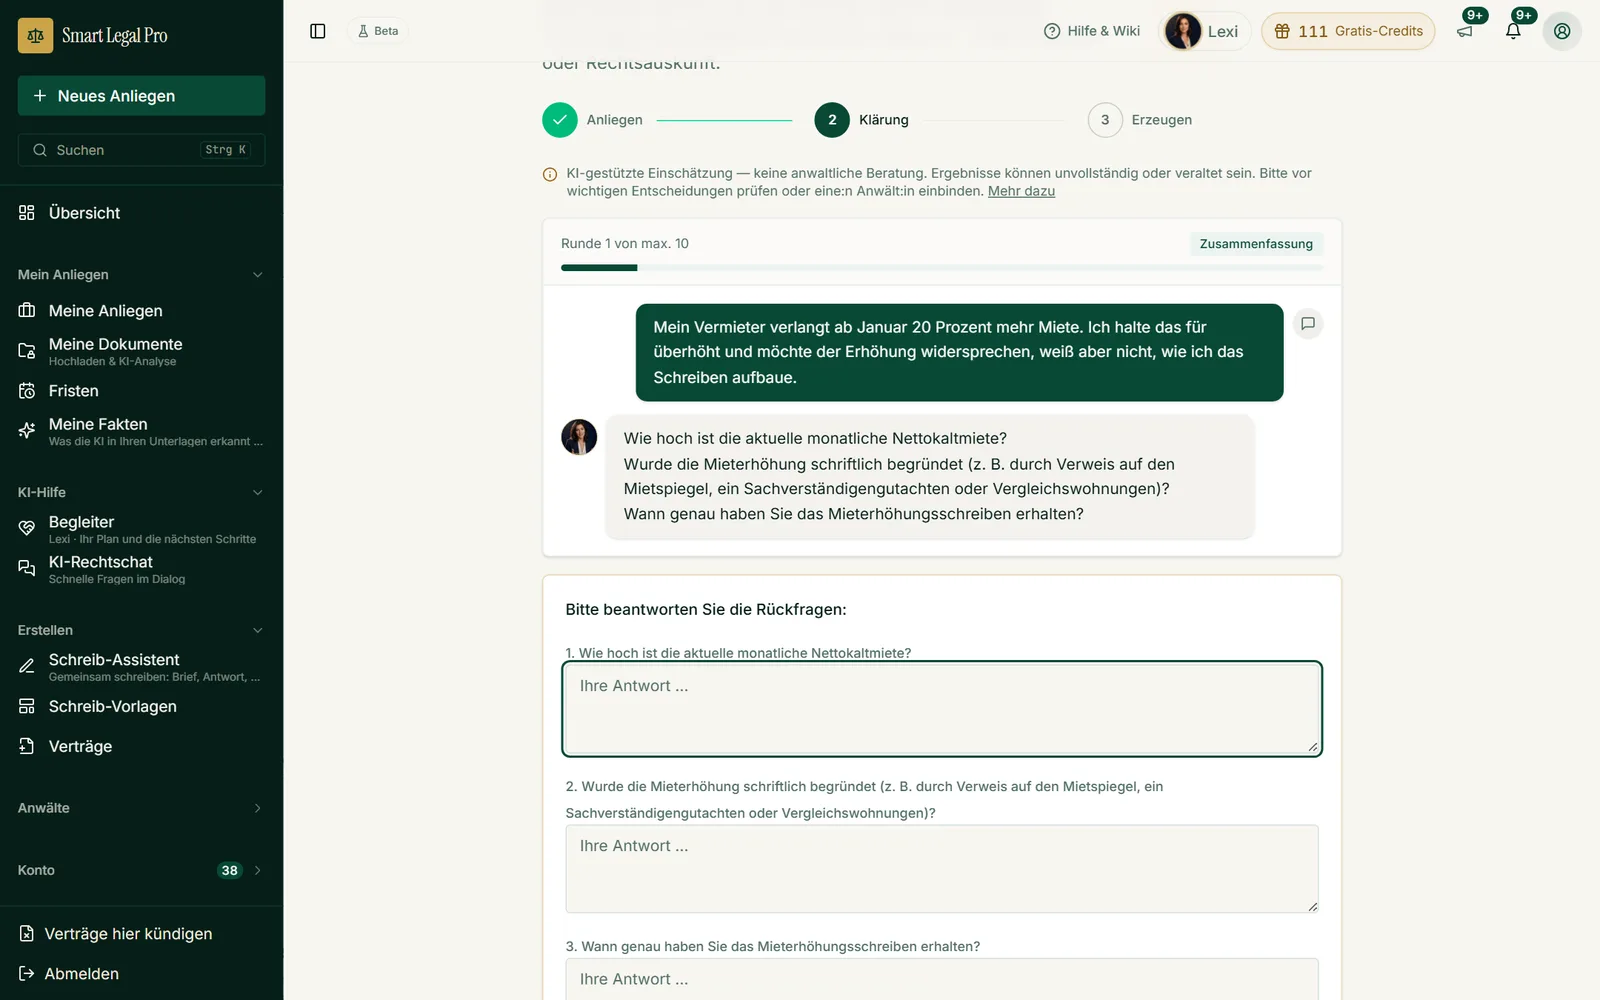Open Meine Fakten in the sidebar
The height and width of the screenshot is (1000, 1600).
[x=141, y=431]
